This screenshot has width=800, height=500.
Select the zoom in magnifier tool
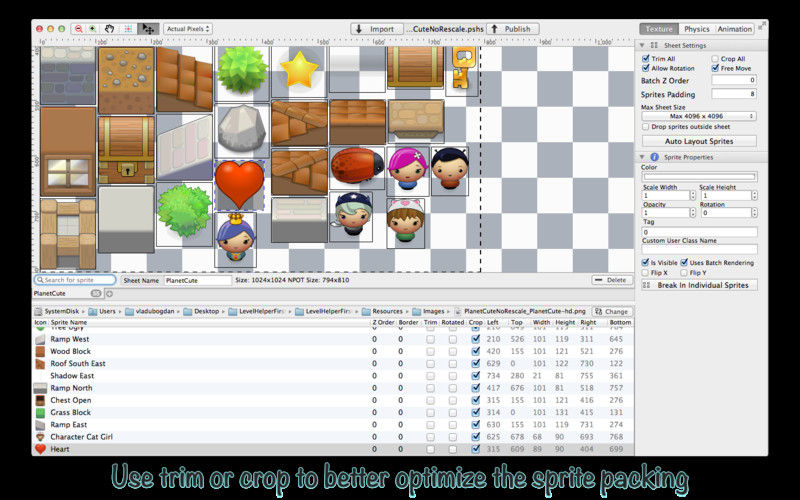93,29
